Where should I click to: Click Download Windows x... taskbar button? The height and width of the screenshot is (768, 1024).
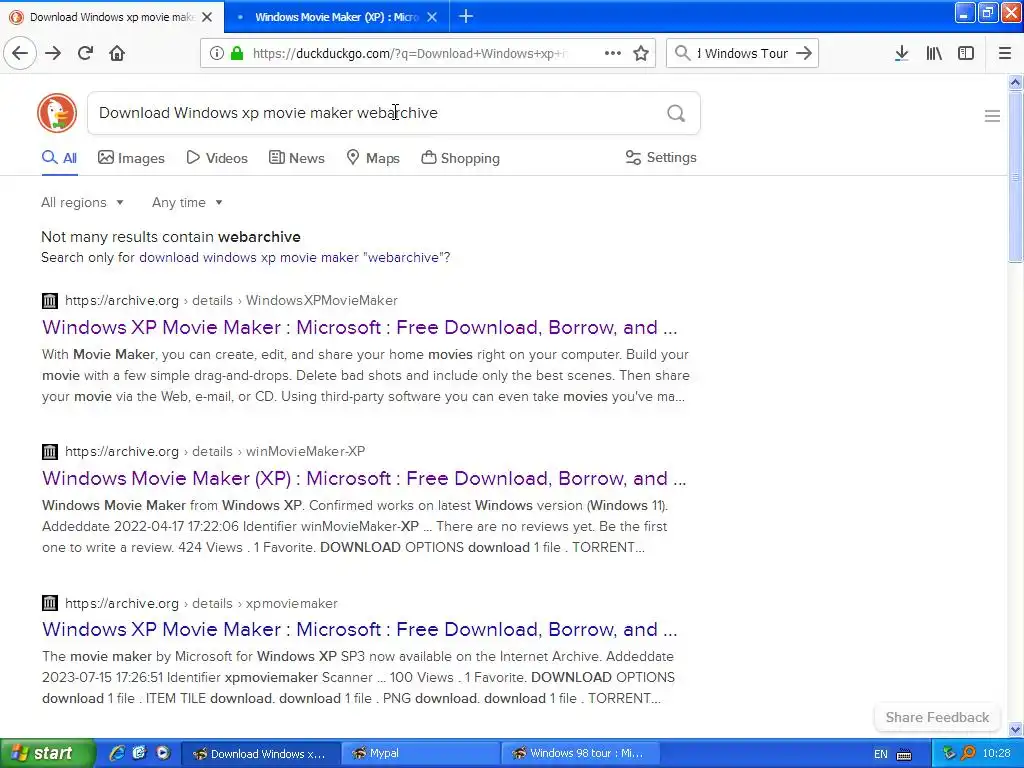[x=259, y=753]
